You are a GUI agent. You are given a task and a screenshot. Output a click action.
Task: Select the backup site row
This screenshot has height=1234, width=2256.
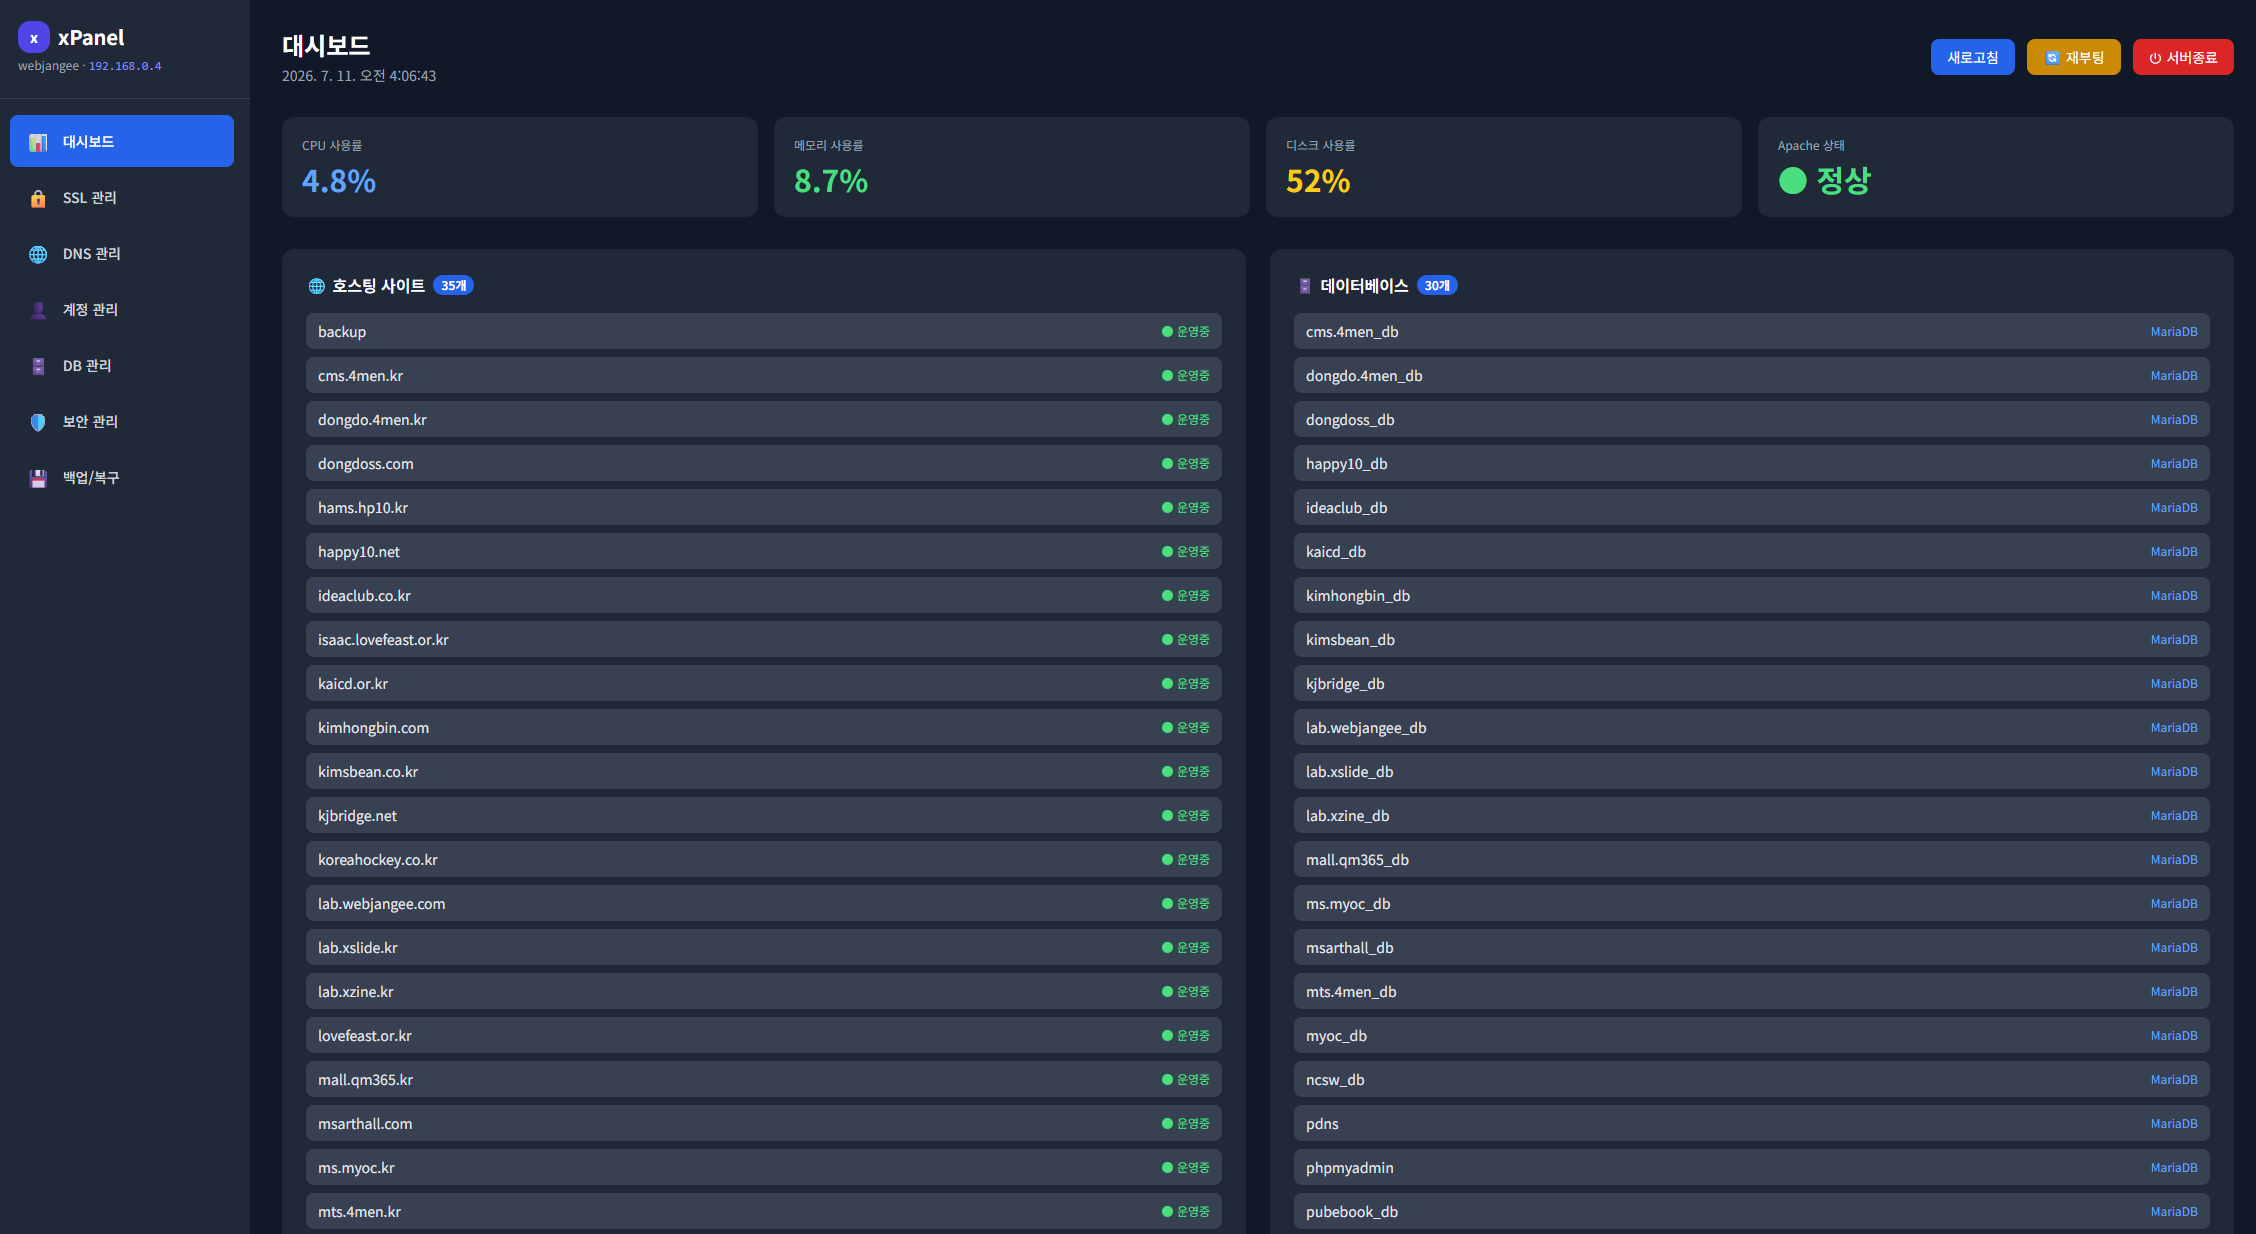click(x=764, y=331)
